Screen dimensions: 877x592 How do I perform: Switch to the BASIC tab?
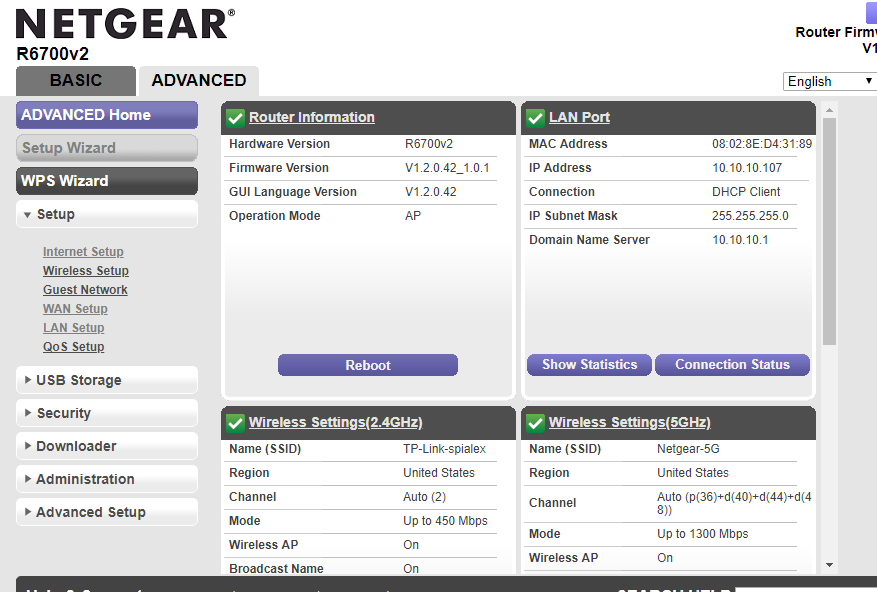pyautogui.click(x=75, y=80)
